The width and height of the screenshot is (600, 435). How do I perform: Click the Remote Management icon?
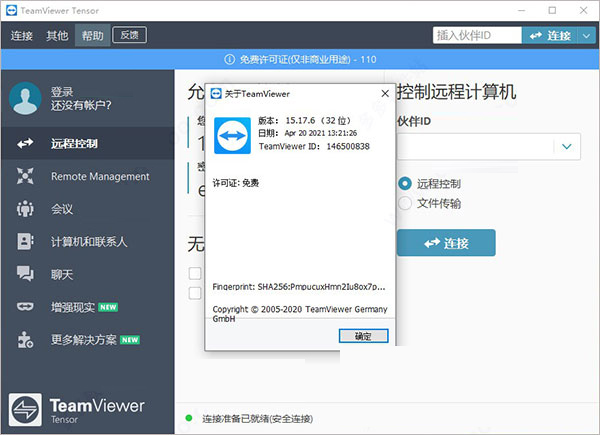pos(25,176)
